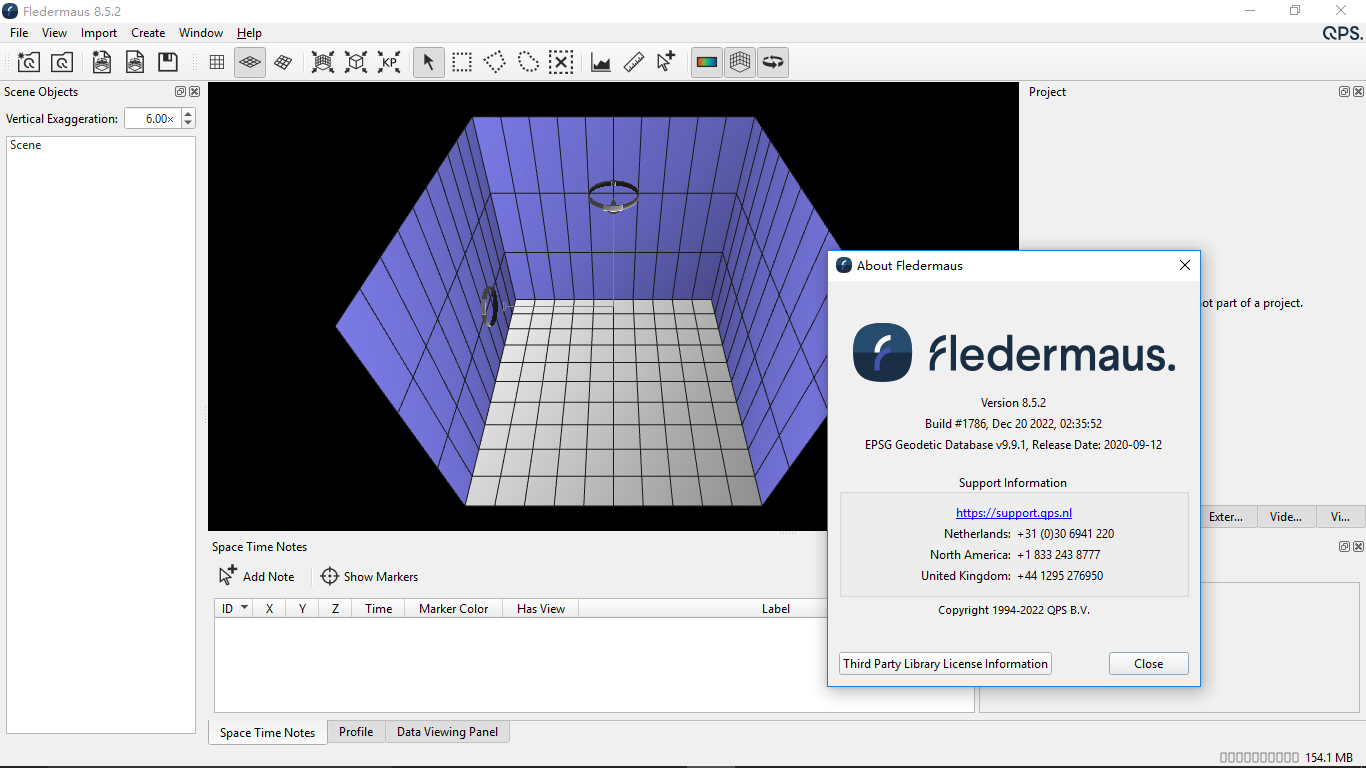Increase Vertical Exaggeration with up arrow
The width and height of the screenshot is (1366, 768).
click(x=188, y=114)
